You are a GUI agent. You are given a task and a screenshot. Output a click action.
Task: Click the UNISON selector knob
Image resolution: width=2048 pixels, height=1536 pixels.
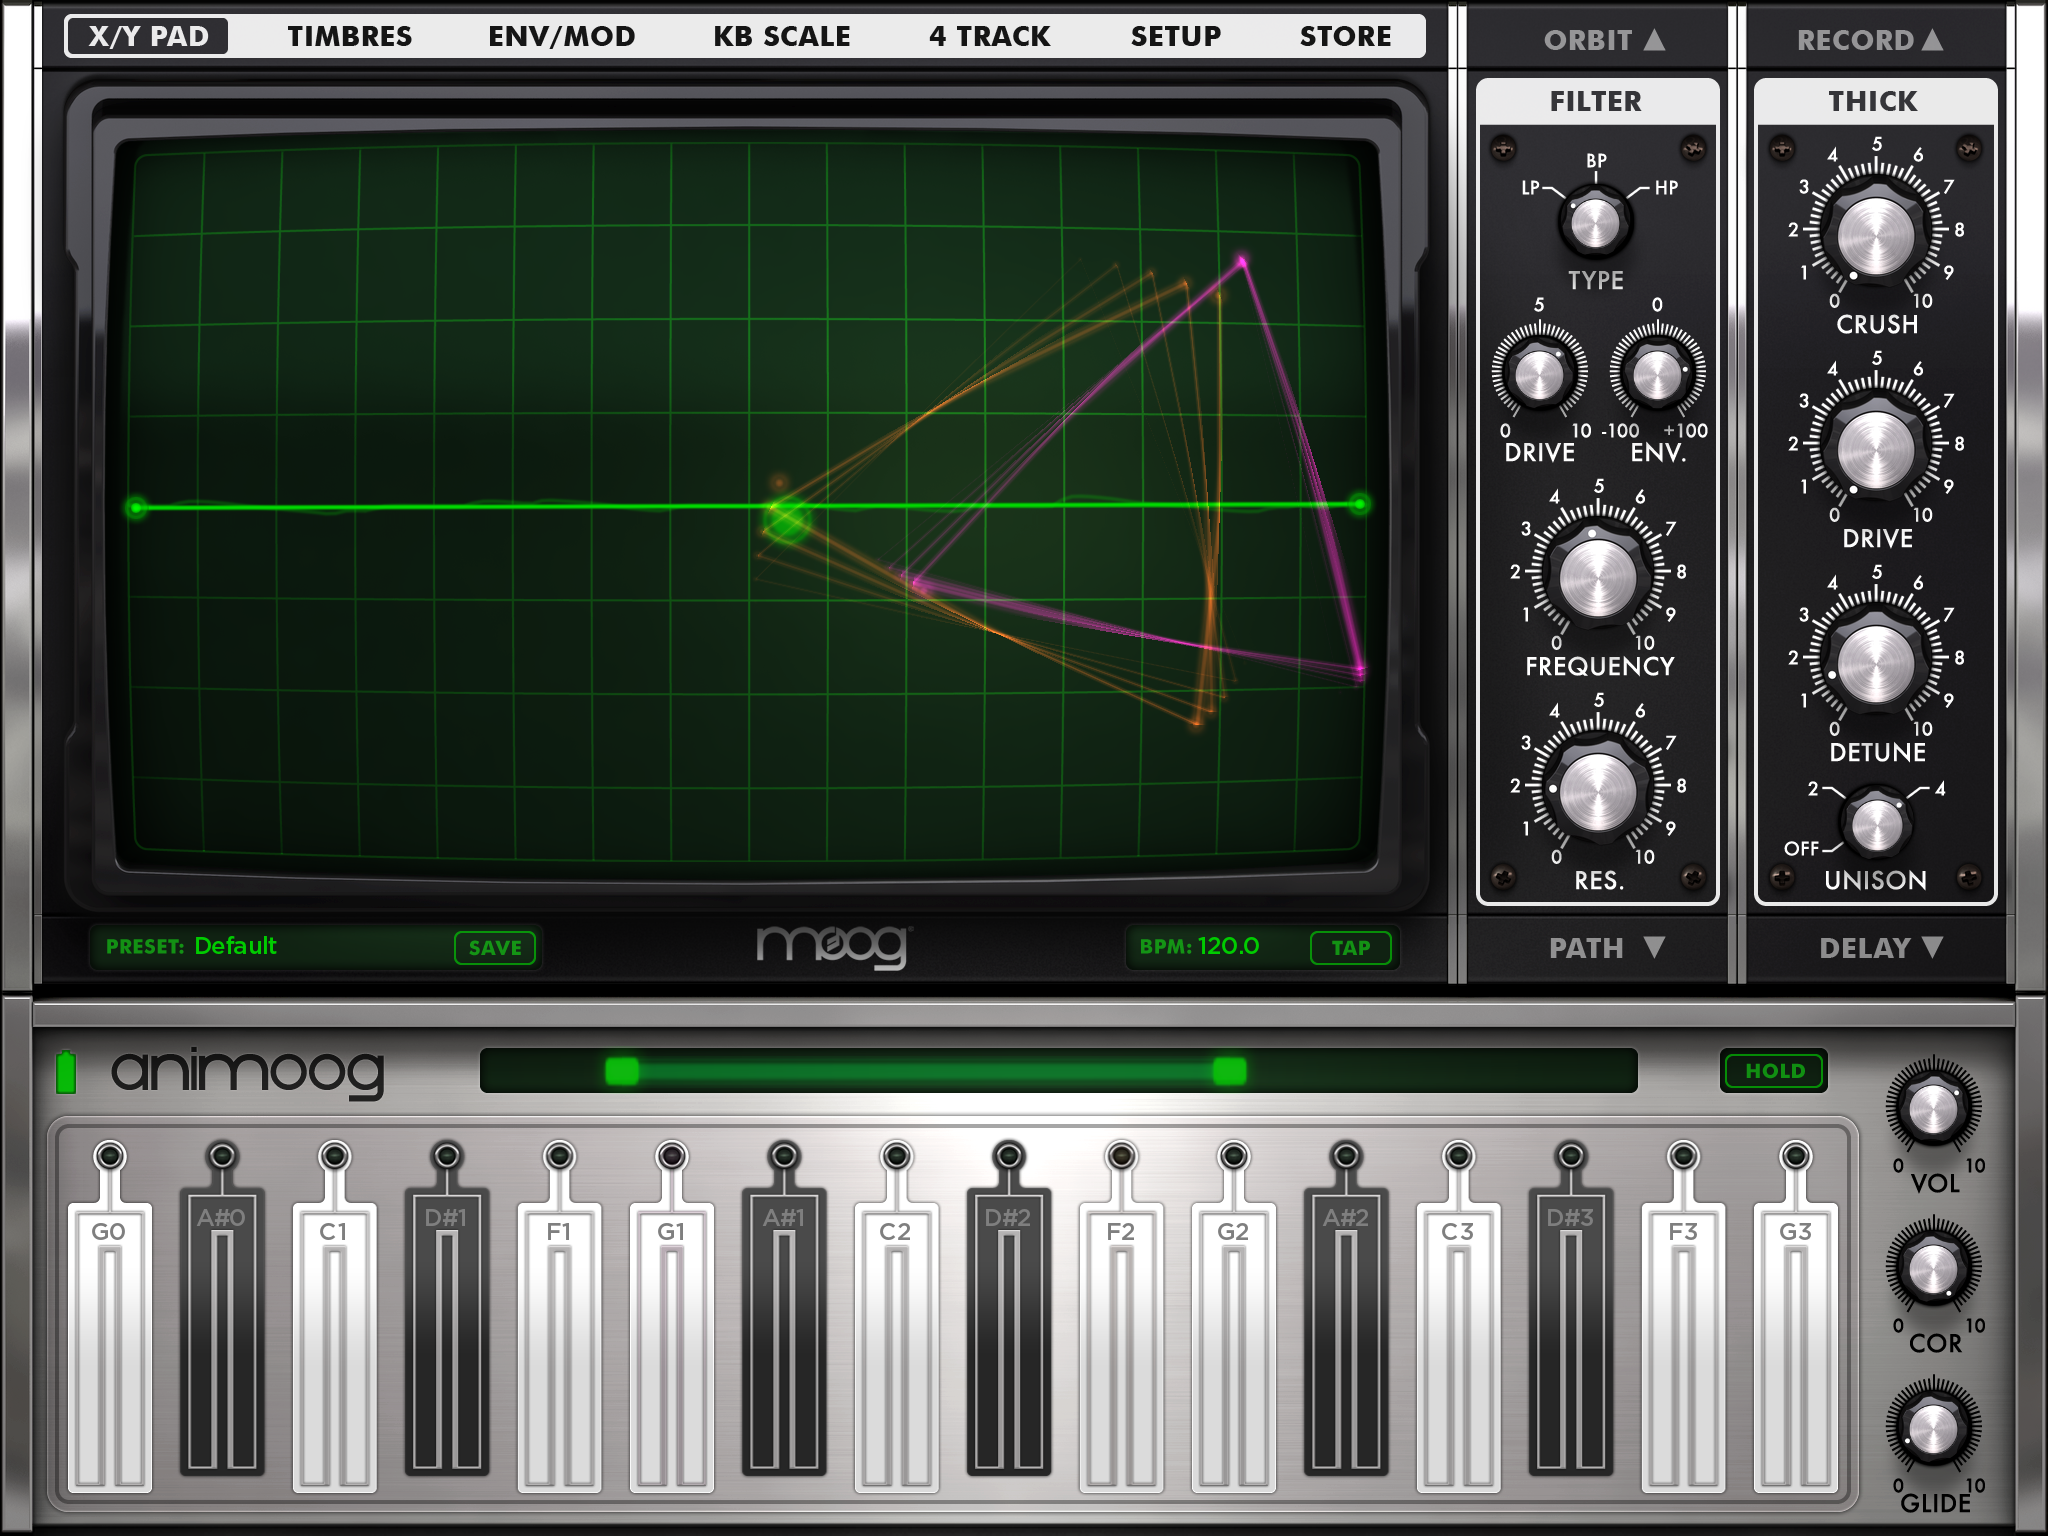click(x=1877, y=823)
